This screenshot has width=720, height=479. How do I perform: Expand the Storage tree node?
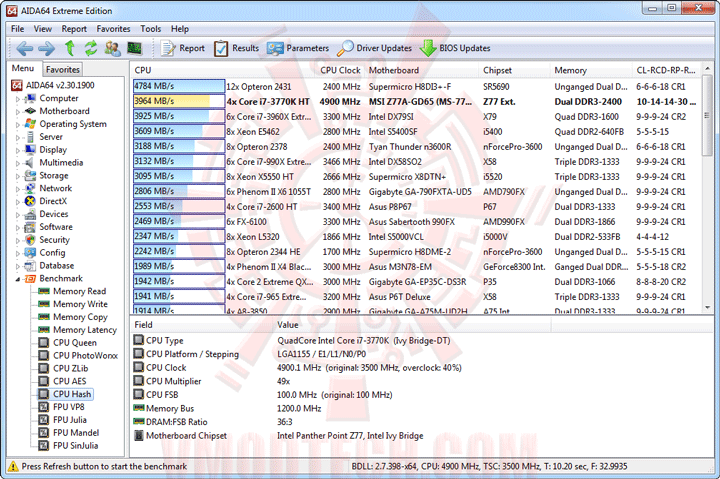18,176
